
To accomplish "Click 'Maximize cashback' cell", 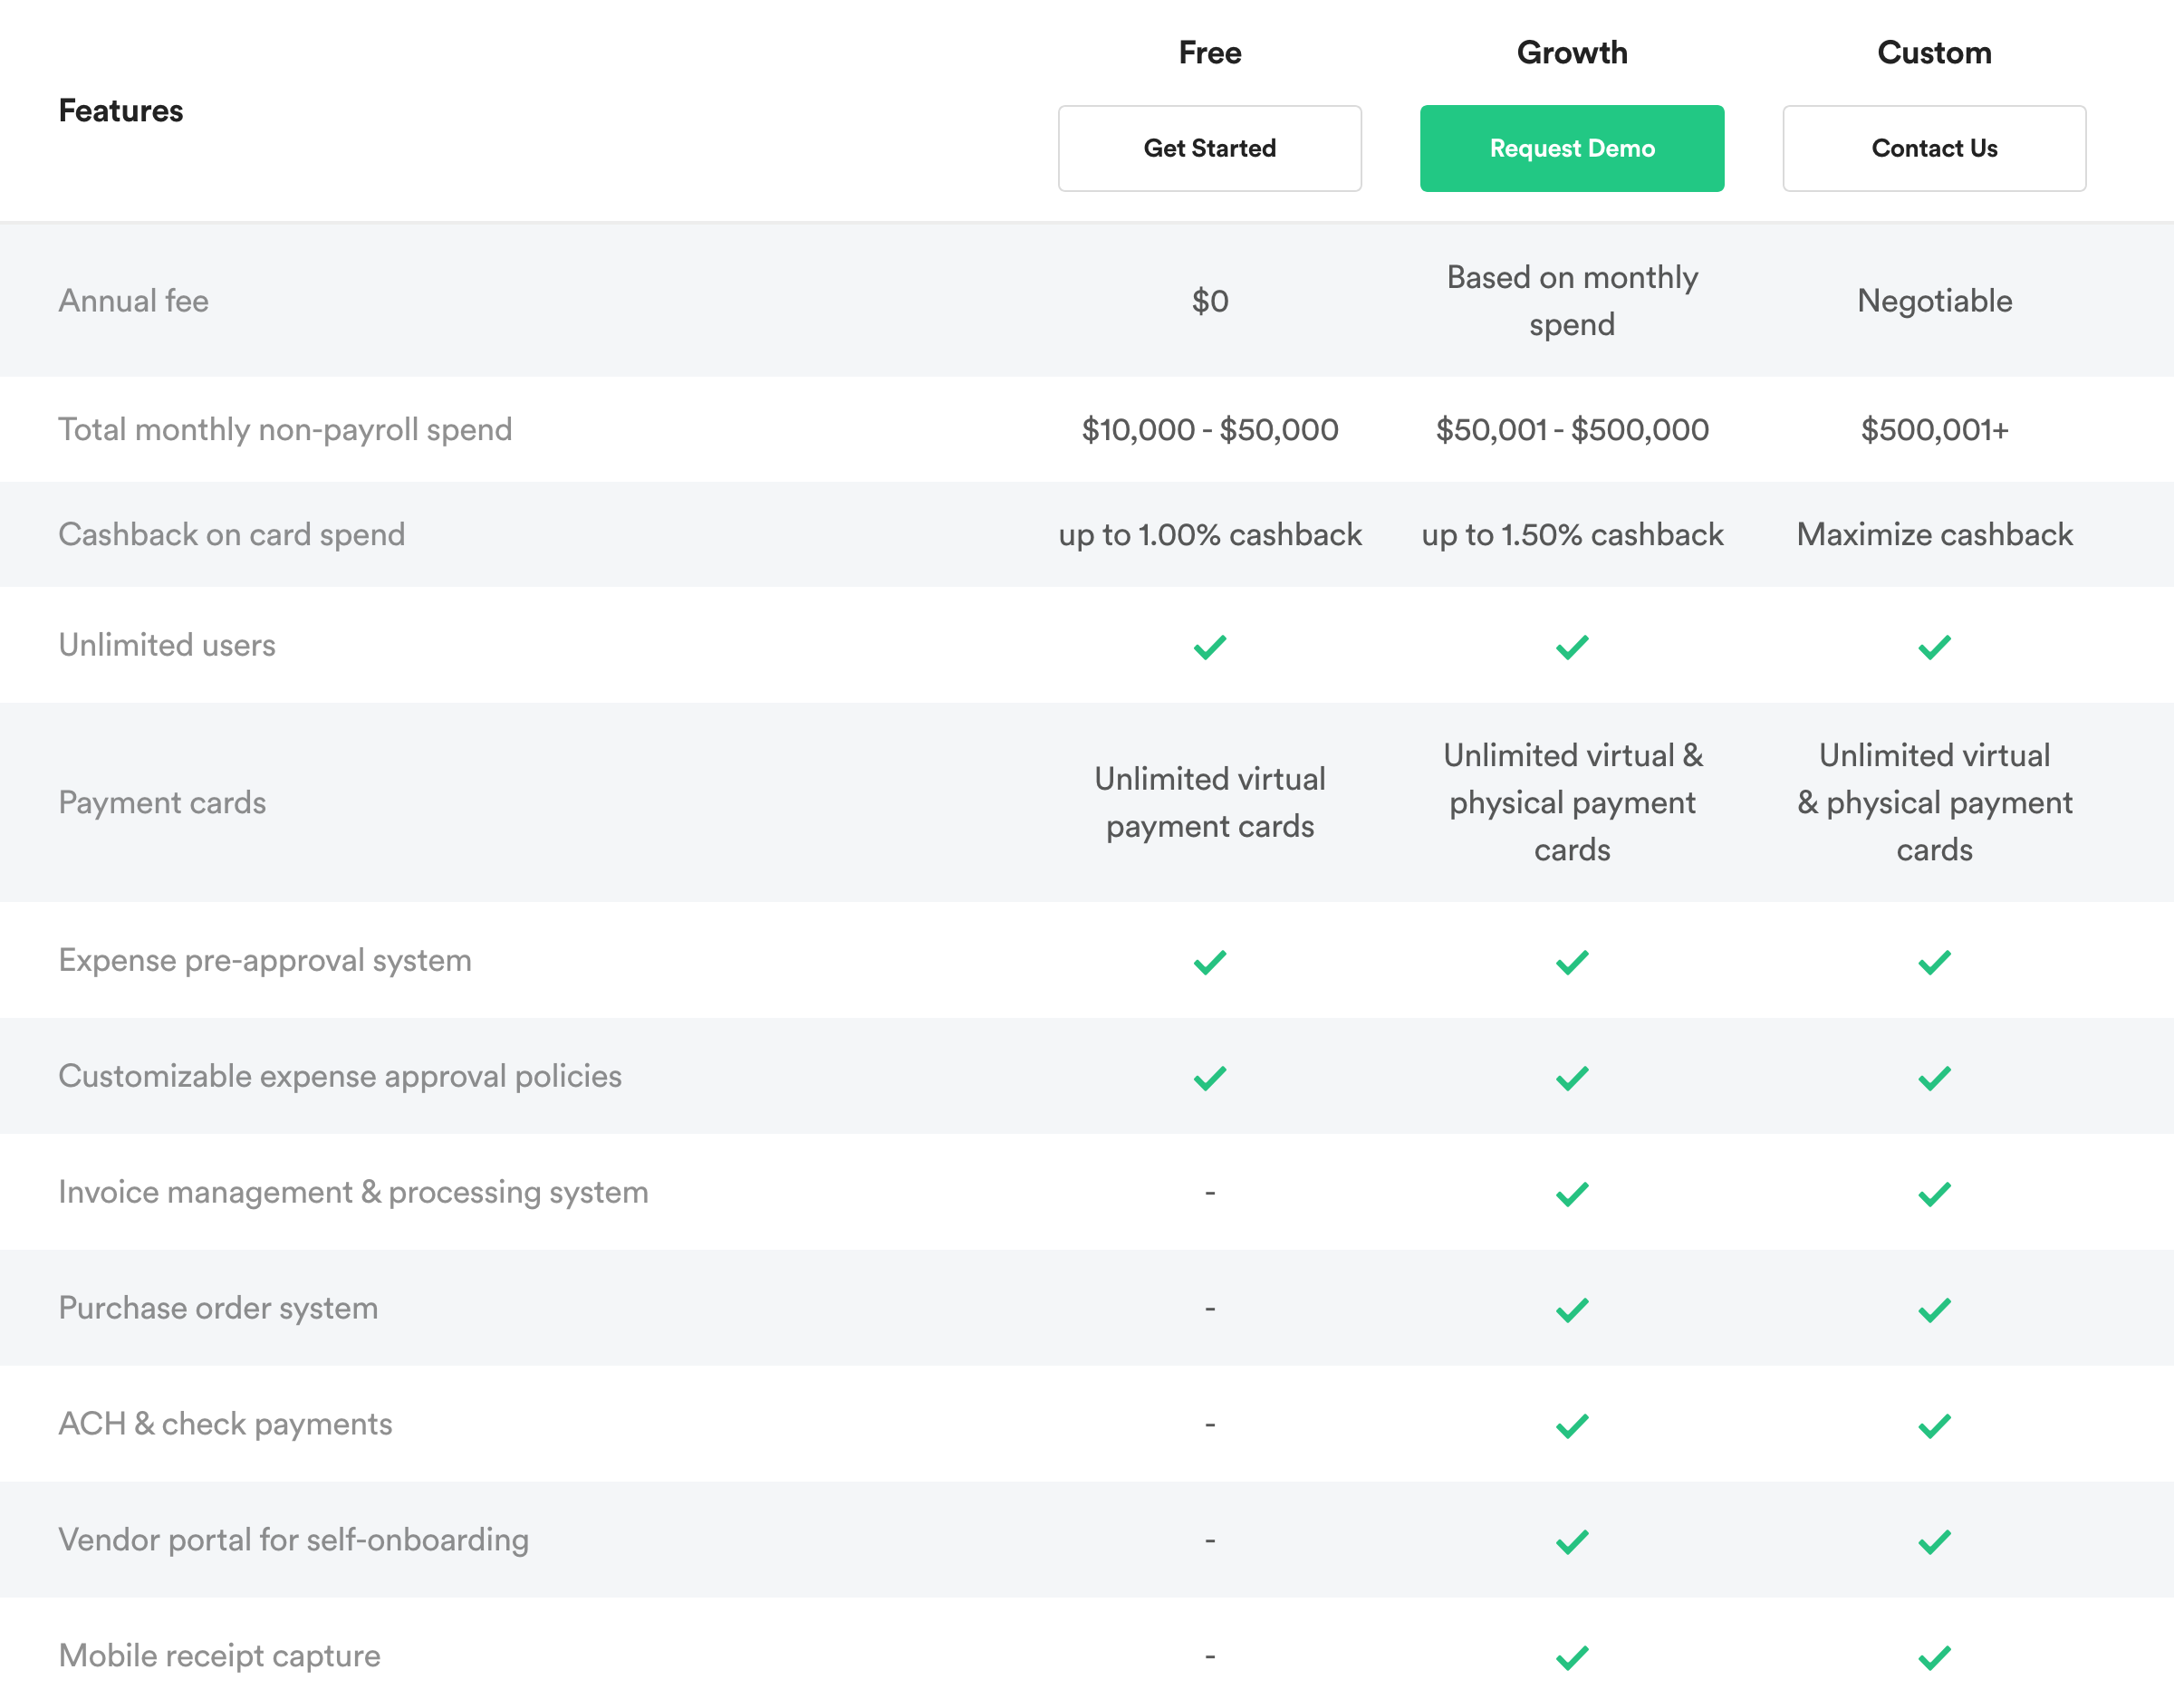I will pos(1933,535).
